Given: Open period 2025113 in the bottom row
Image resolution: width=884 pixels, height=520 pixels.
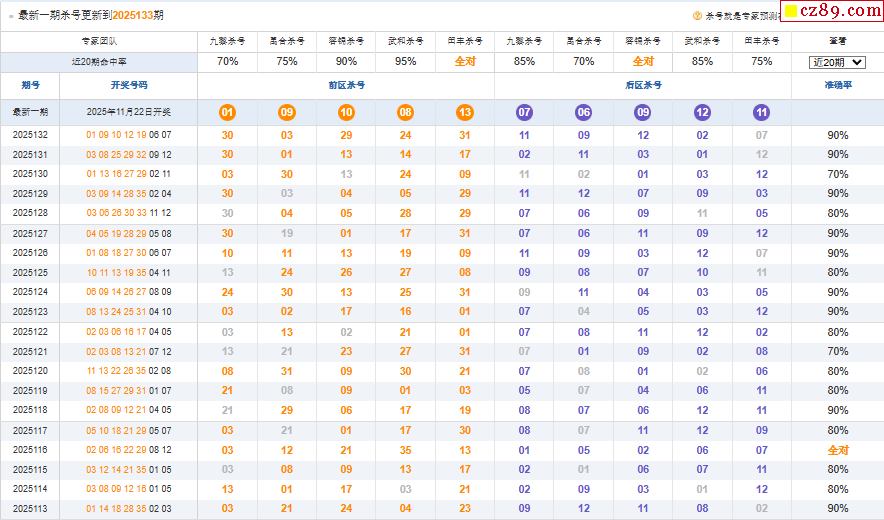Looking at the screenshot, I should pyautogui.click(x=30, y=508).
